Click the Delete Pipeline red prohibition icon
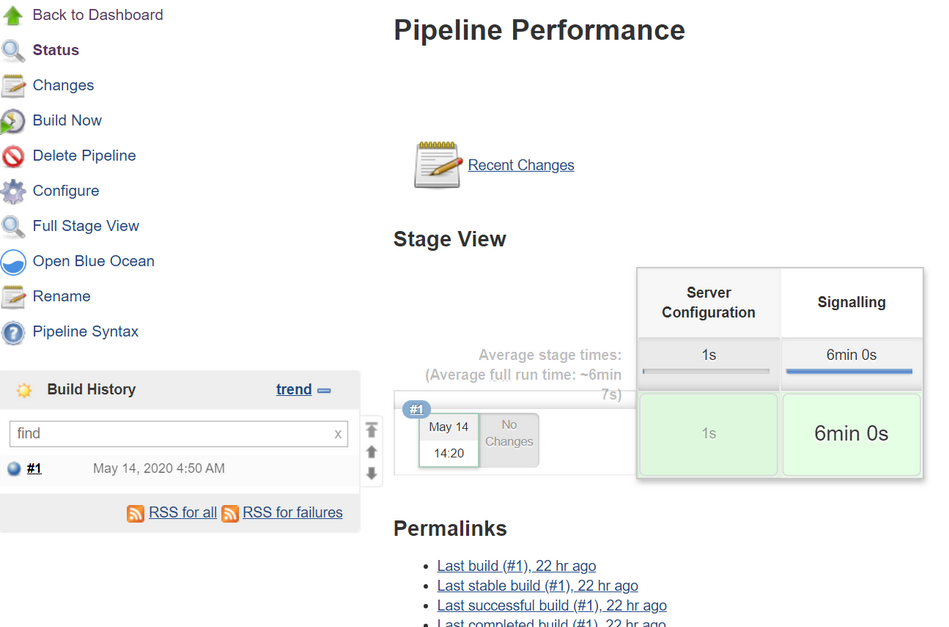Screen dimensions: 949x627 pos(13,156)
